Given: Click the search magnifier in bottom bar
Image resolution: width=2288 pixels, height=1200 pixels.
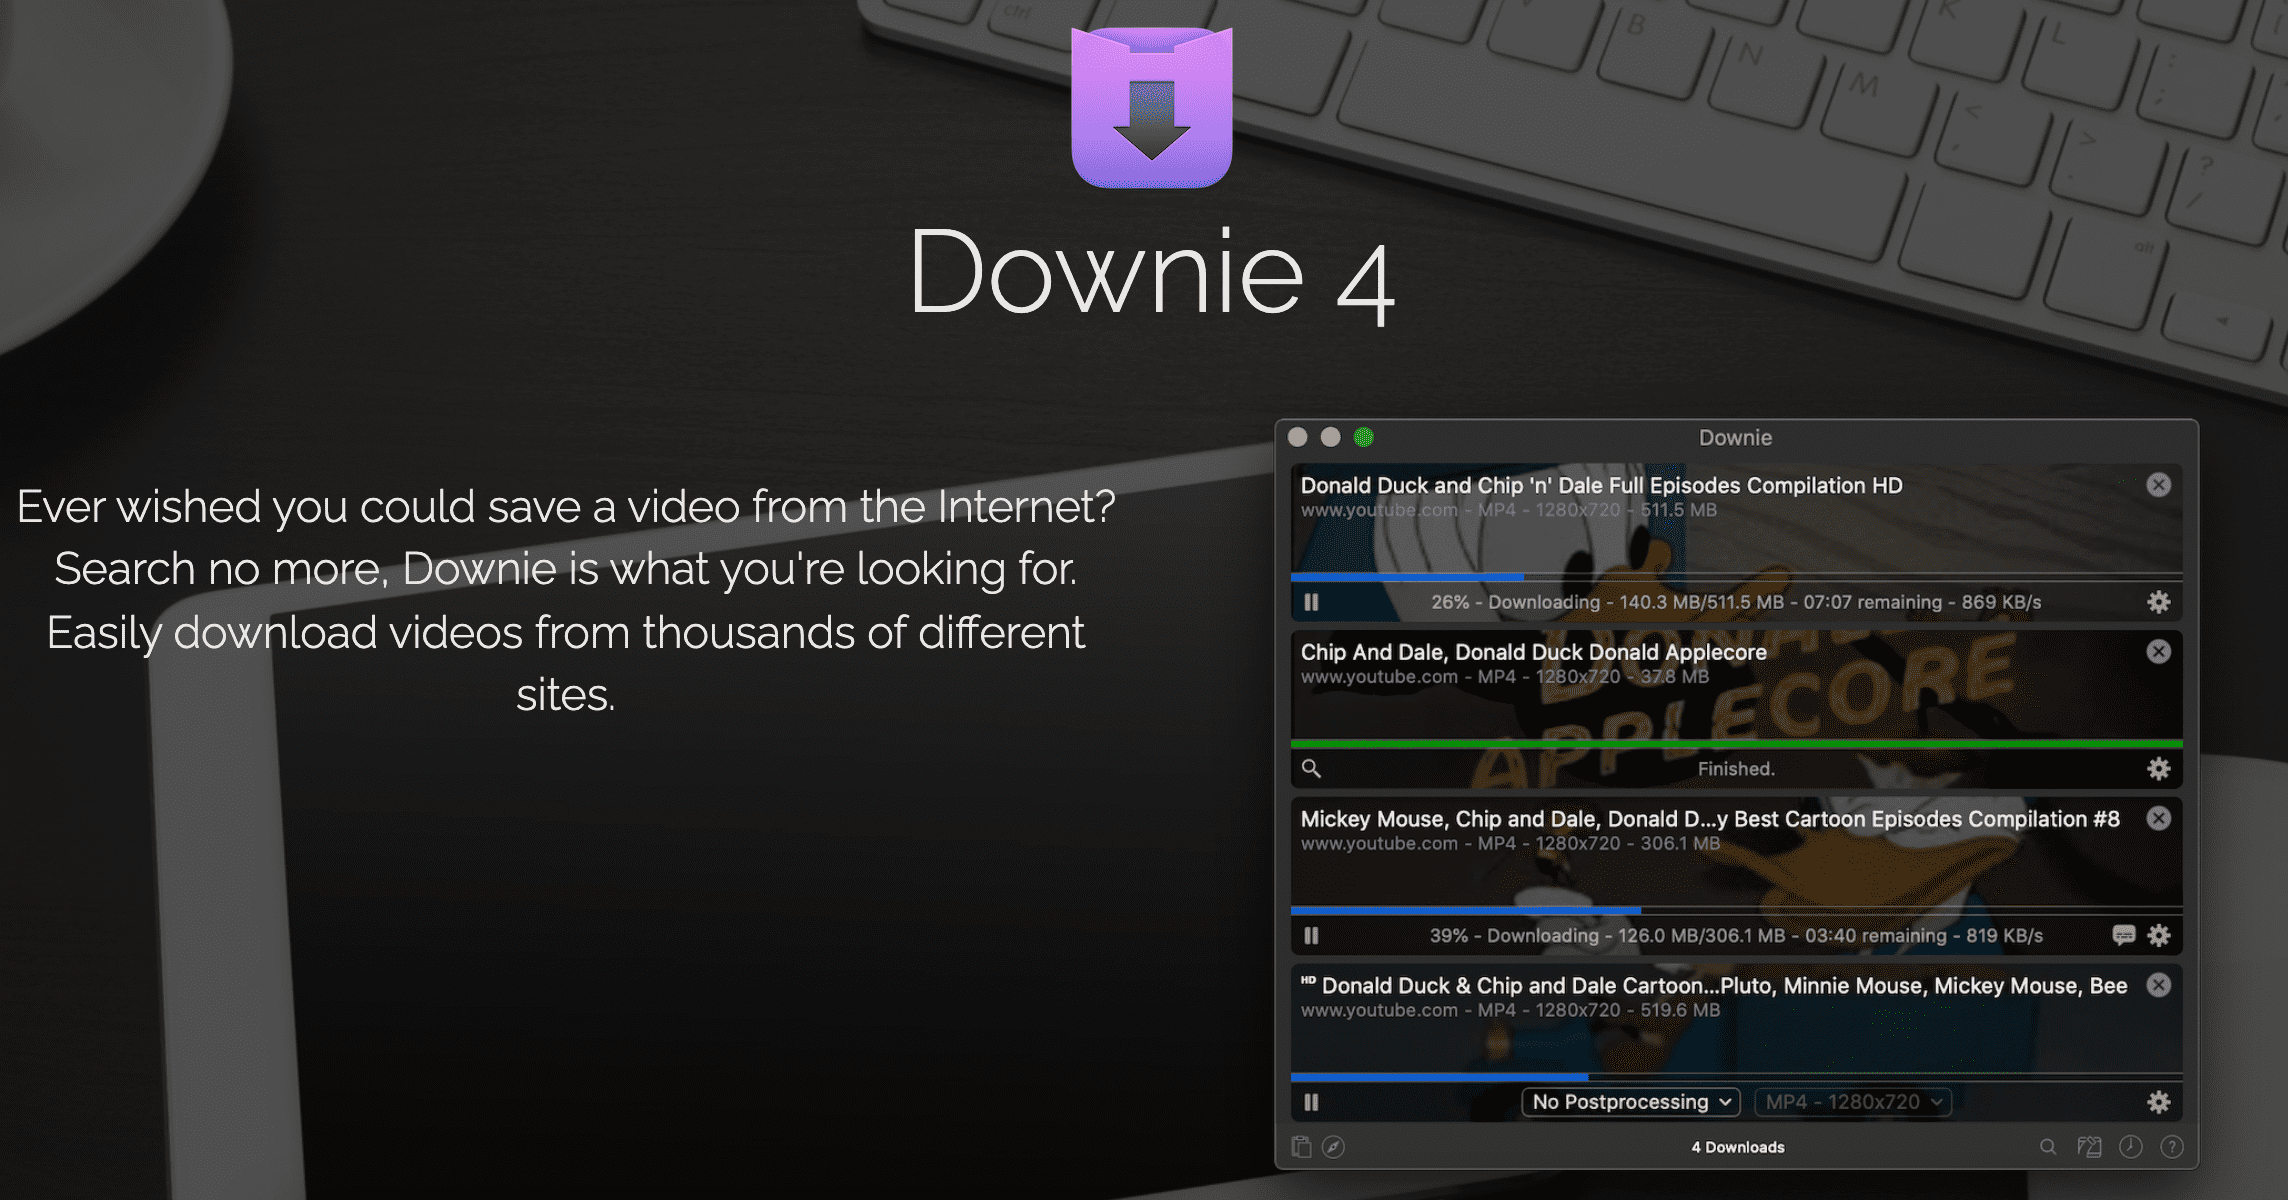Looking at the screenshot, I should [2048, 1147].
